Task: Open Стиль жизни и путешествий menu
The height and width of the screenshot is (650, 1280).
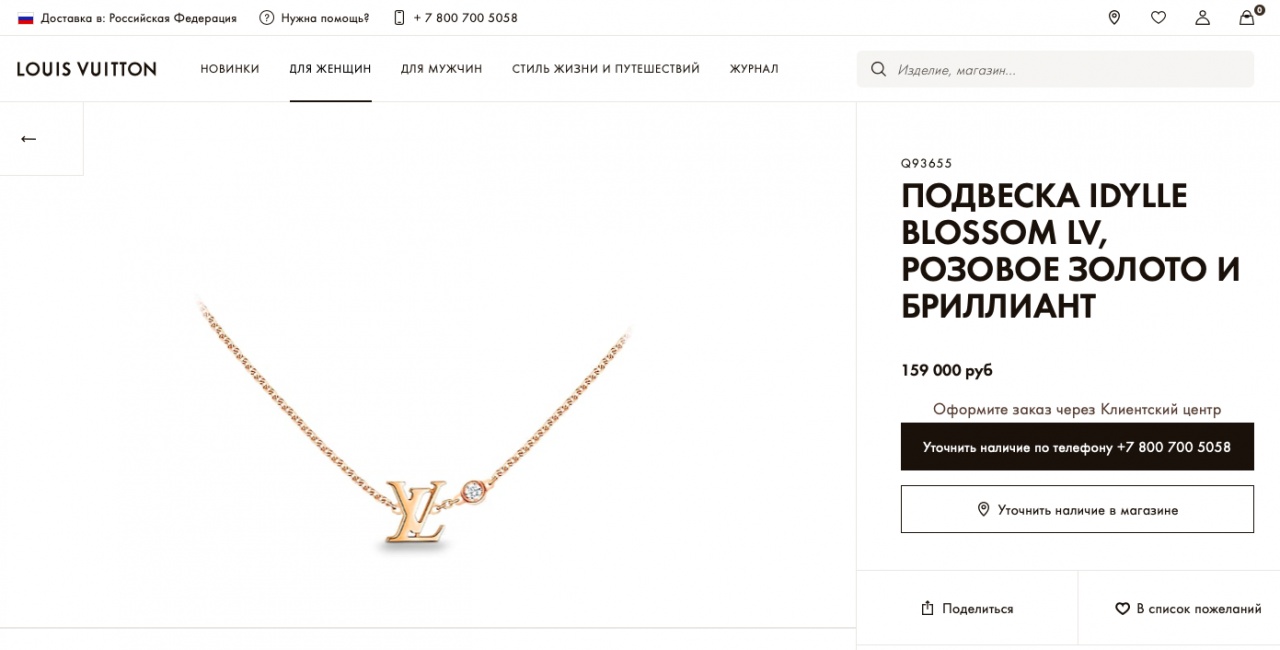Action: coord(605,69)
